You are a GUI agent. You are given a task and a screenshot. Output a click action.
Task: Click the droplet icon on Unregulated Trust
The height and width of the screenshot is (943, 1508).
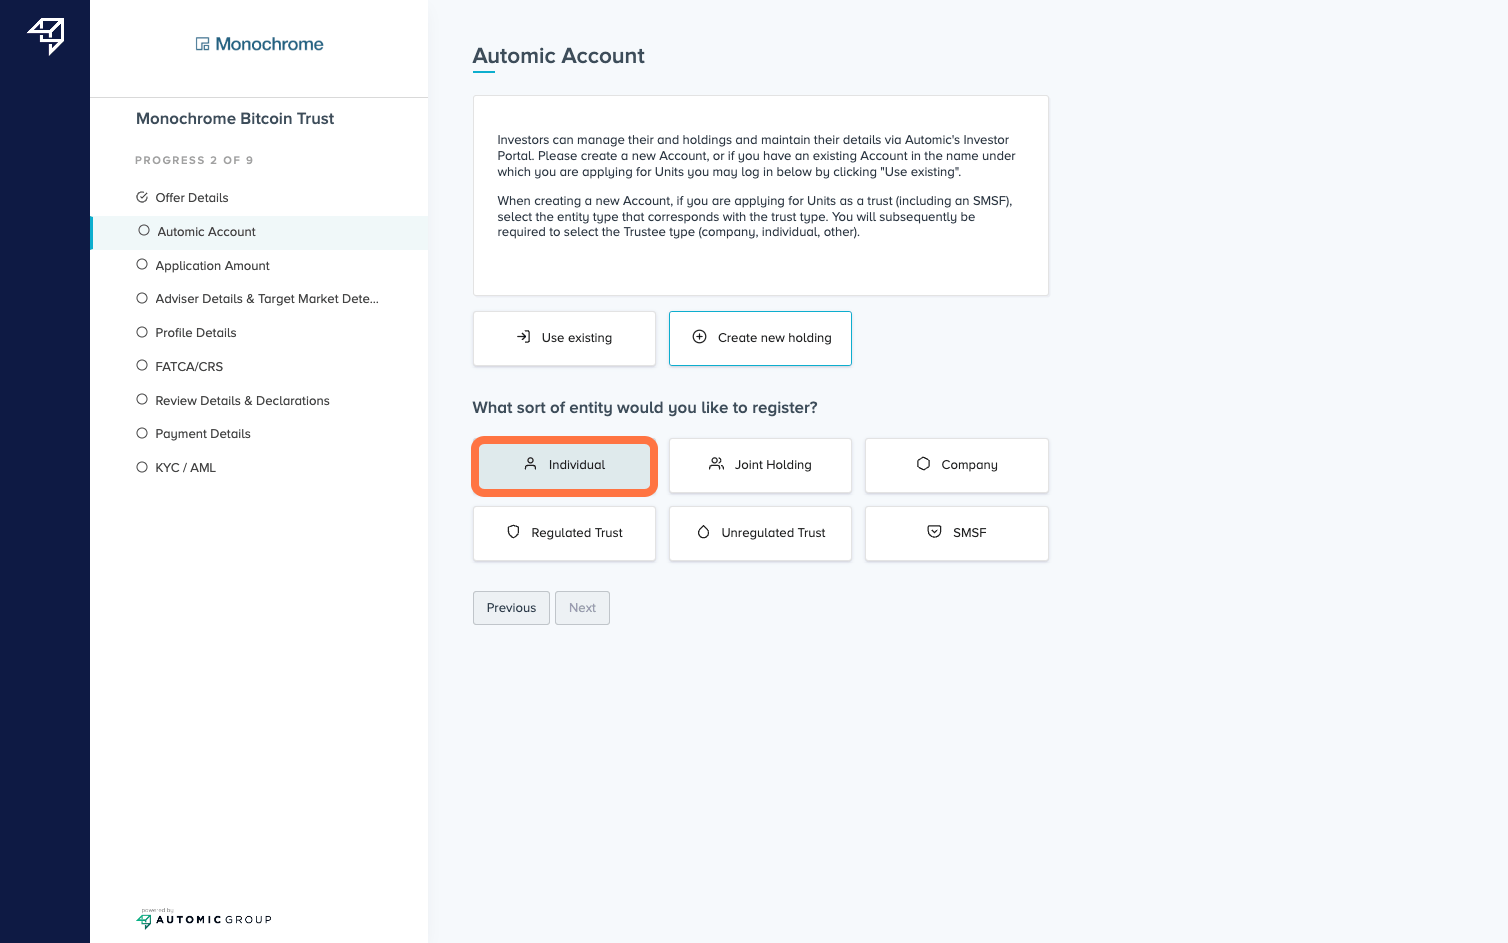pos(703,532)
